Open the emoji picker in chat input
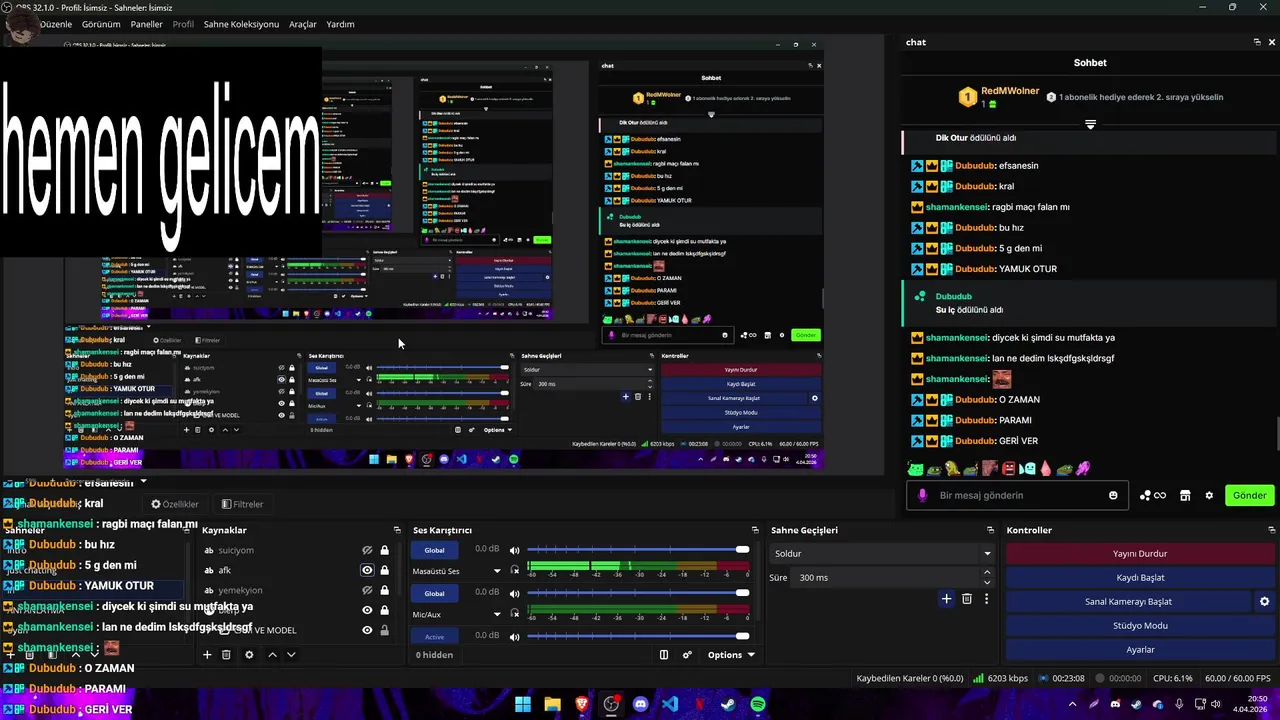Viewport: 1280px width, 720px height. [x=1113, y=495]
